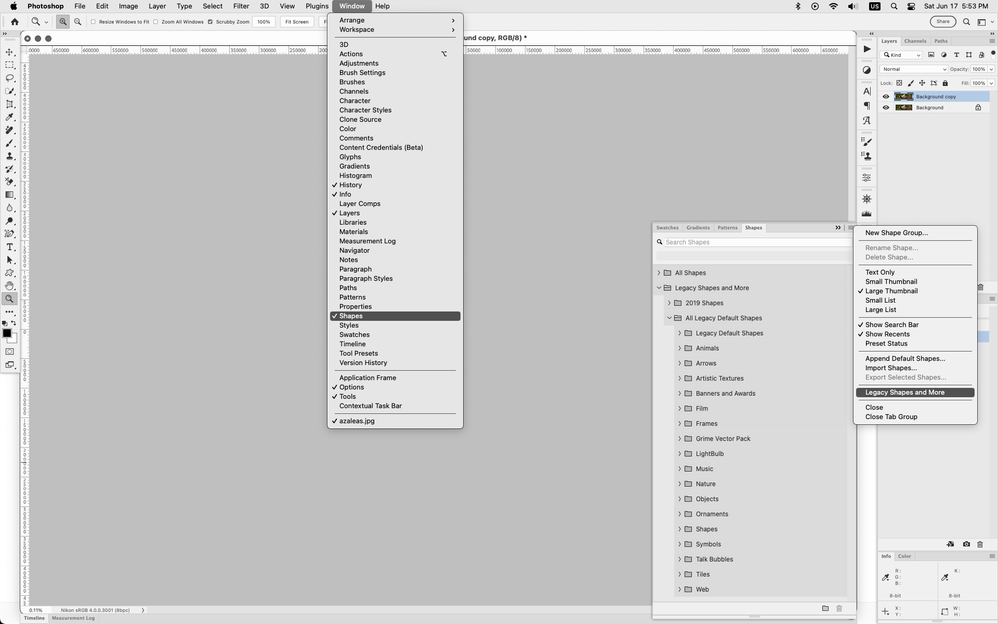This screenshot has width=998, height=624.
Task: Hide the Background copy layer
Action: coord(885,97)
